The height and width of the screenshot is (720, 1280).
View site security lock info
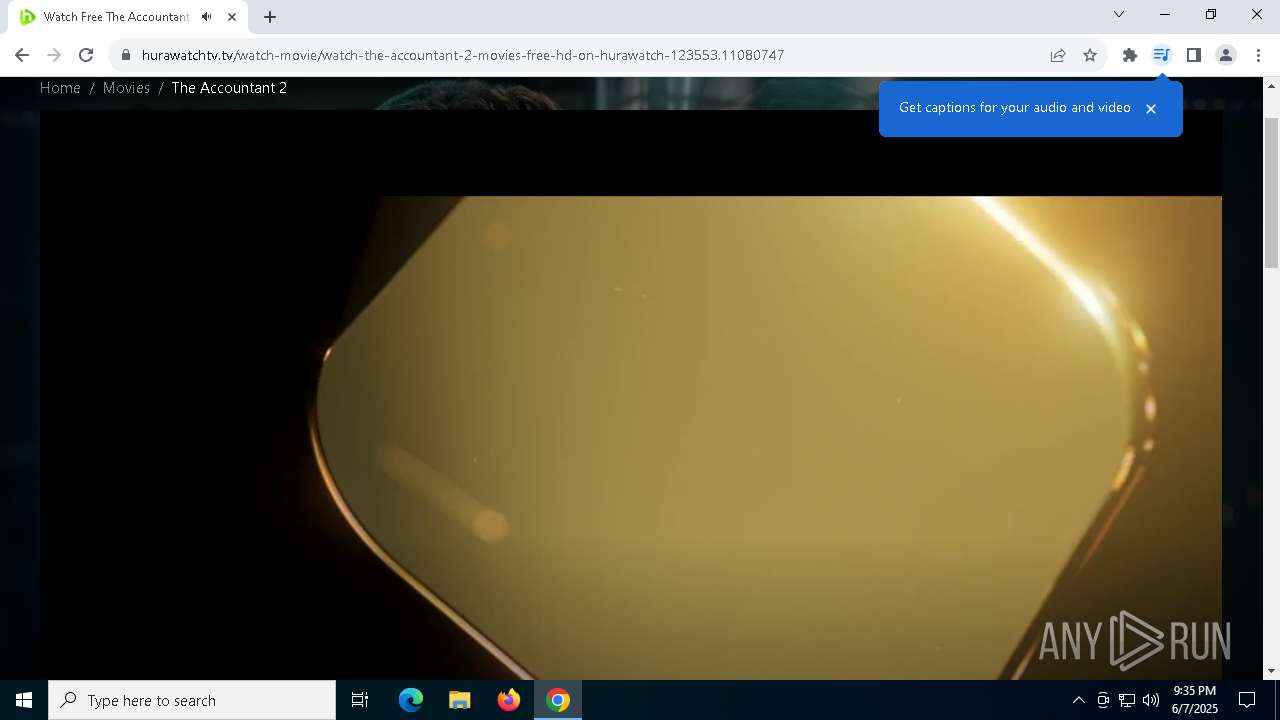click(x=125, y=55)
